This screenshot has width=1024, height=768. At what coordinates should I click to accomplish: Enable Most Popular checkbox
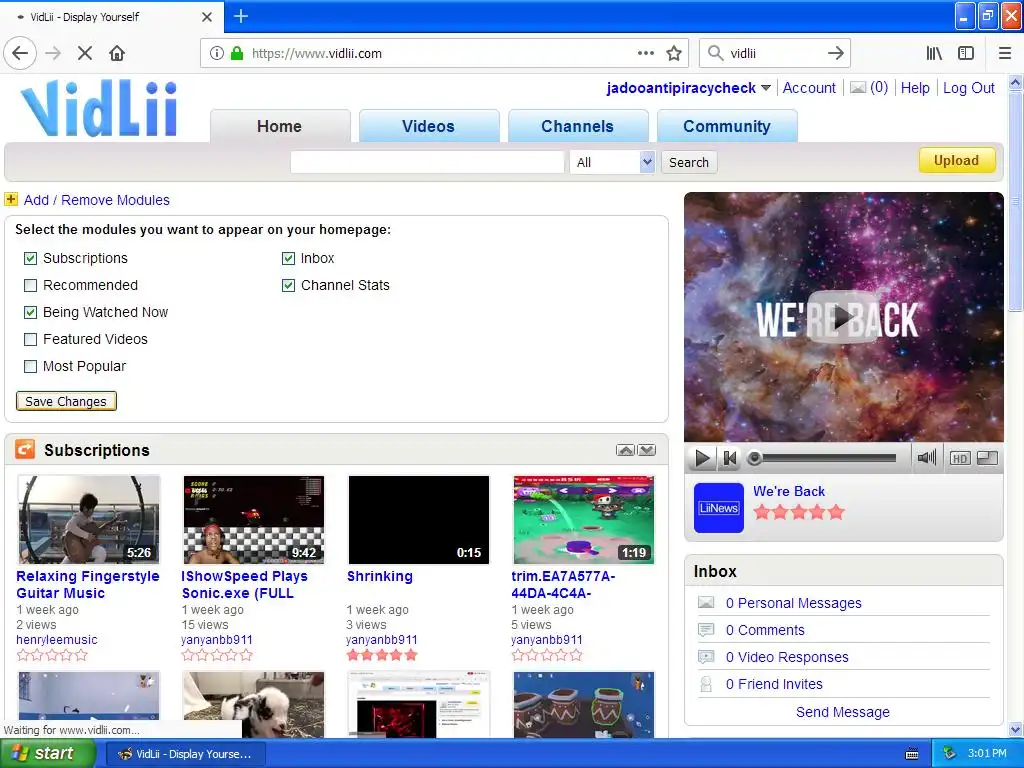pyautogui.click(x=30, y=366)
